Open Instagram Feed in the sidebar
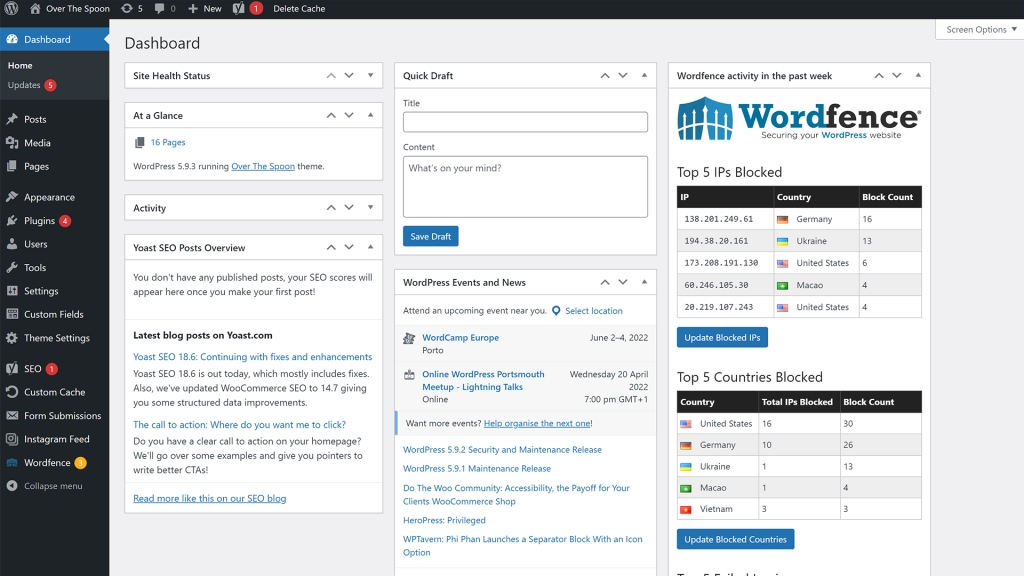 [x=56, y=439]
